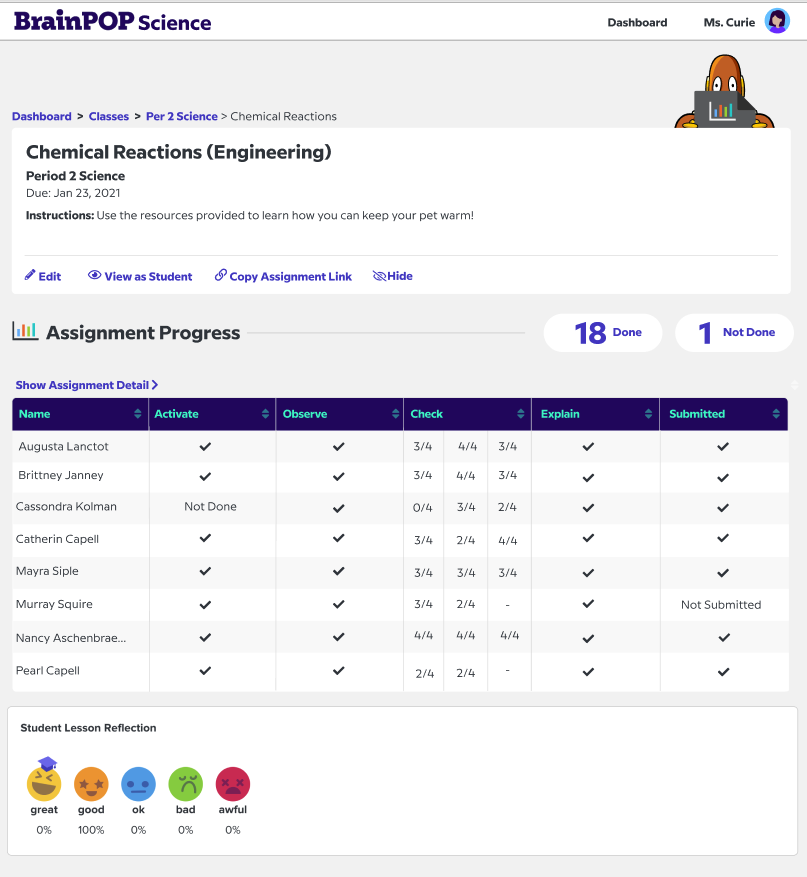This screenshot has height=877, width=807.
Task: Click Augusta Lanctot student name
Action: (x=63, y=446)
